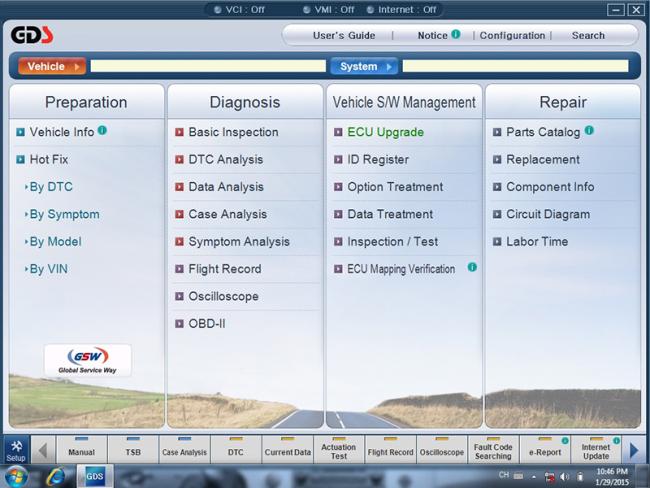Open the Windows Start menu

click(x=17, y=476)
